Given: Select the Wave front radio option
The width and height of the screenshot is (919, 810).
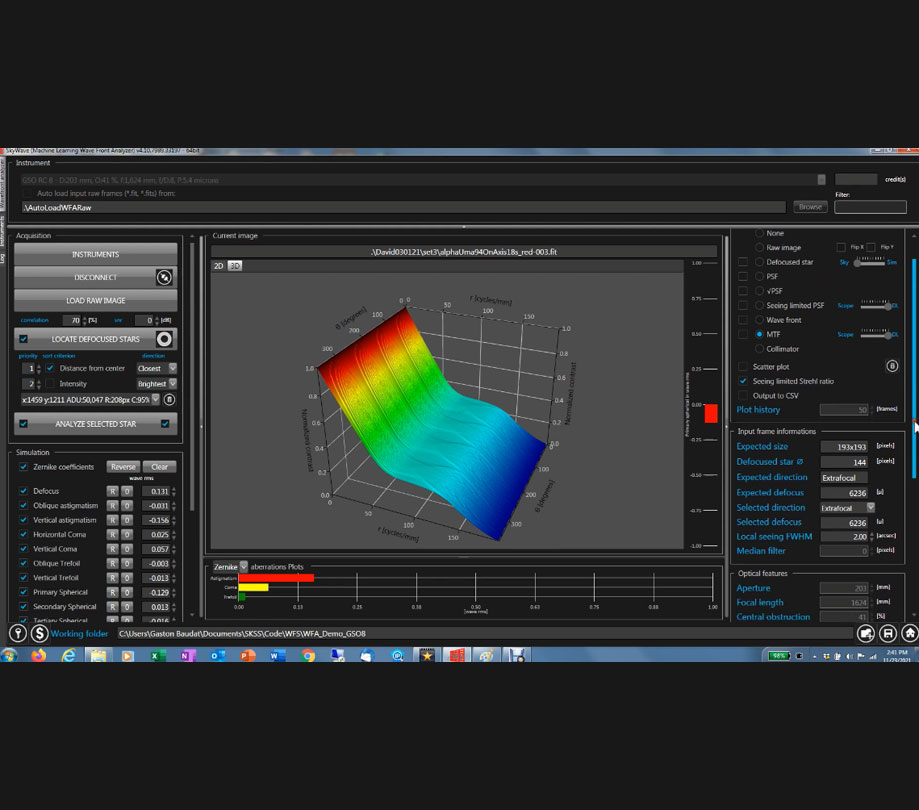Looking at the screenshot, I should [758, 320].
